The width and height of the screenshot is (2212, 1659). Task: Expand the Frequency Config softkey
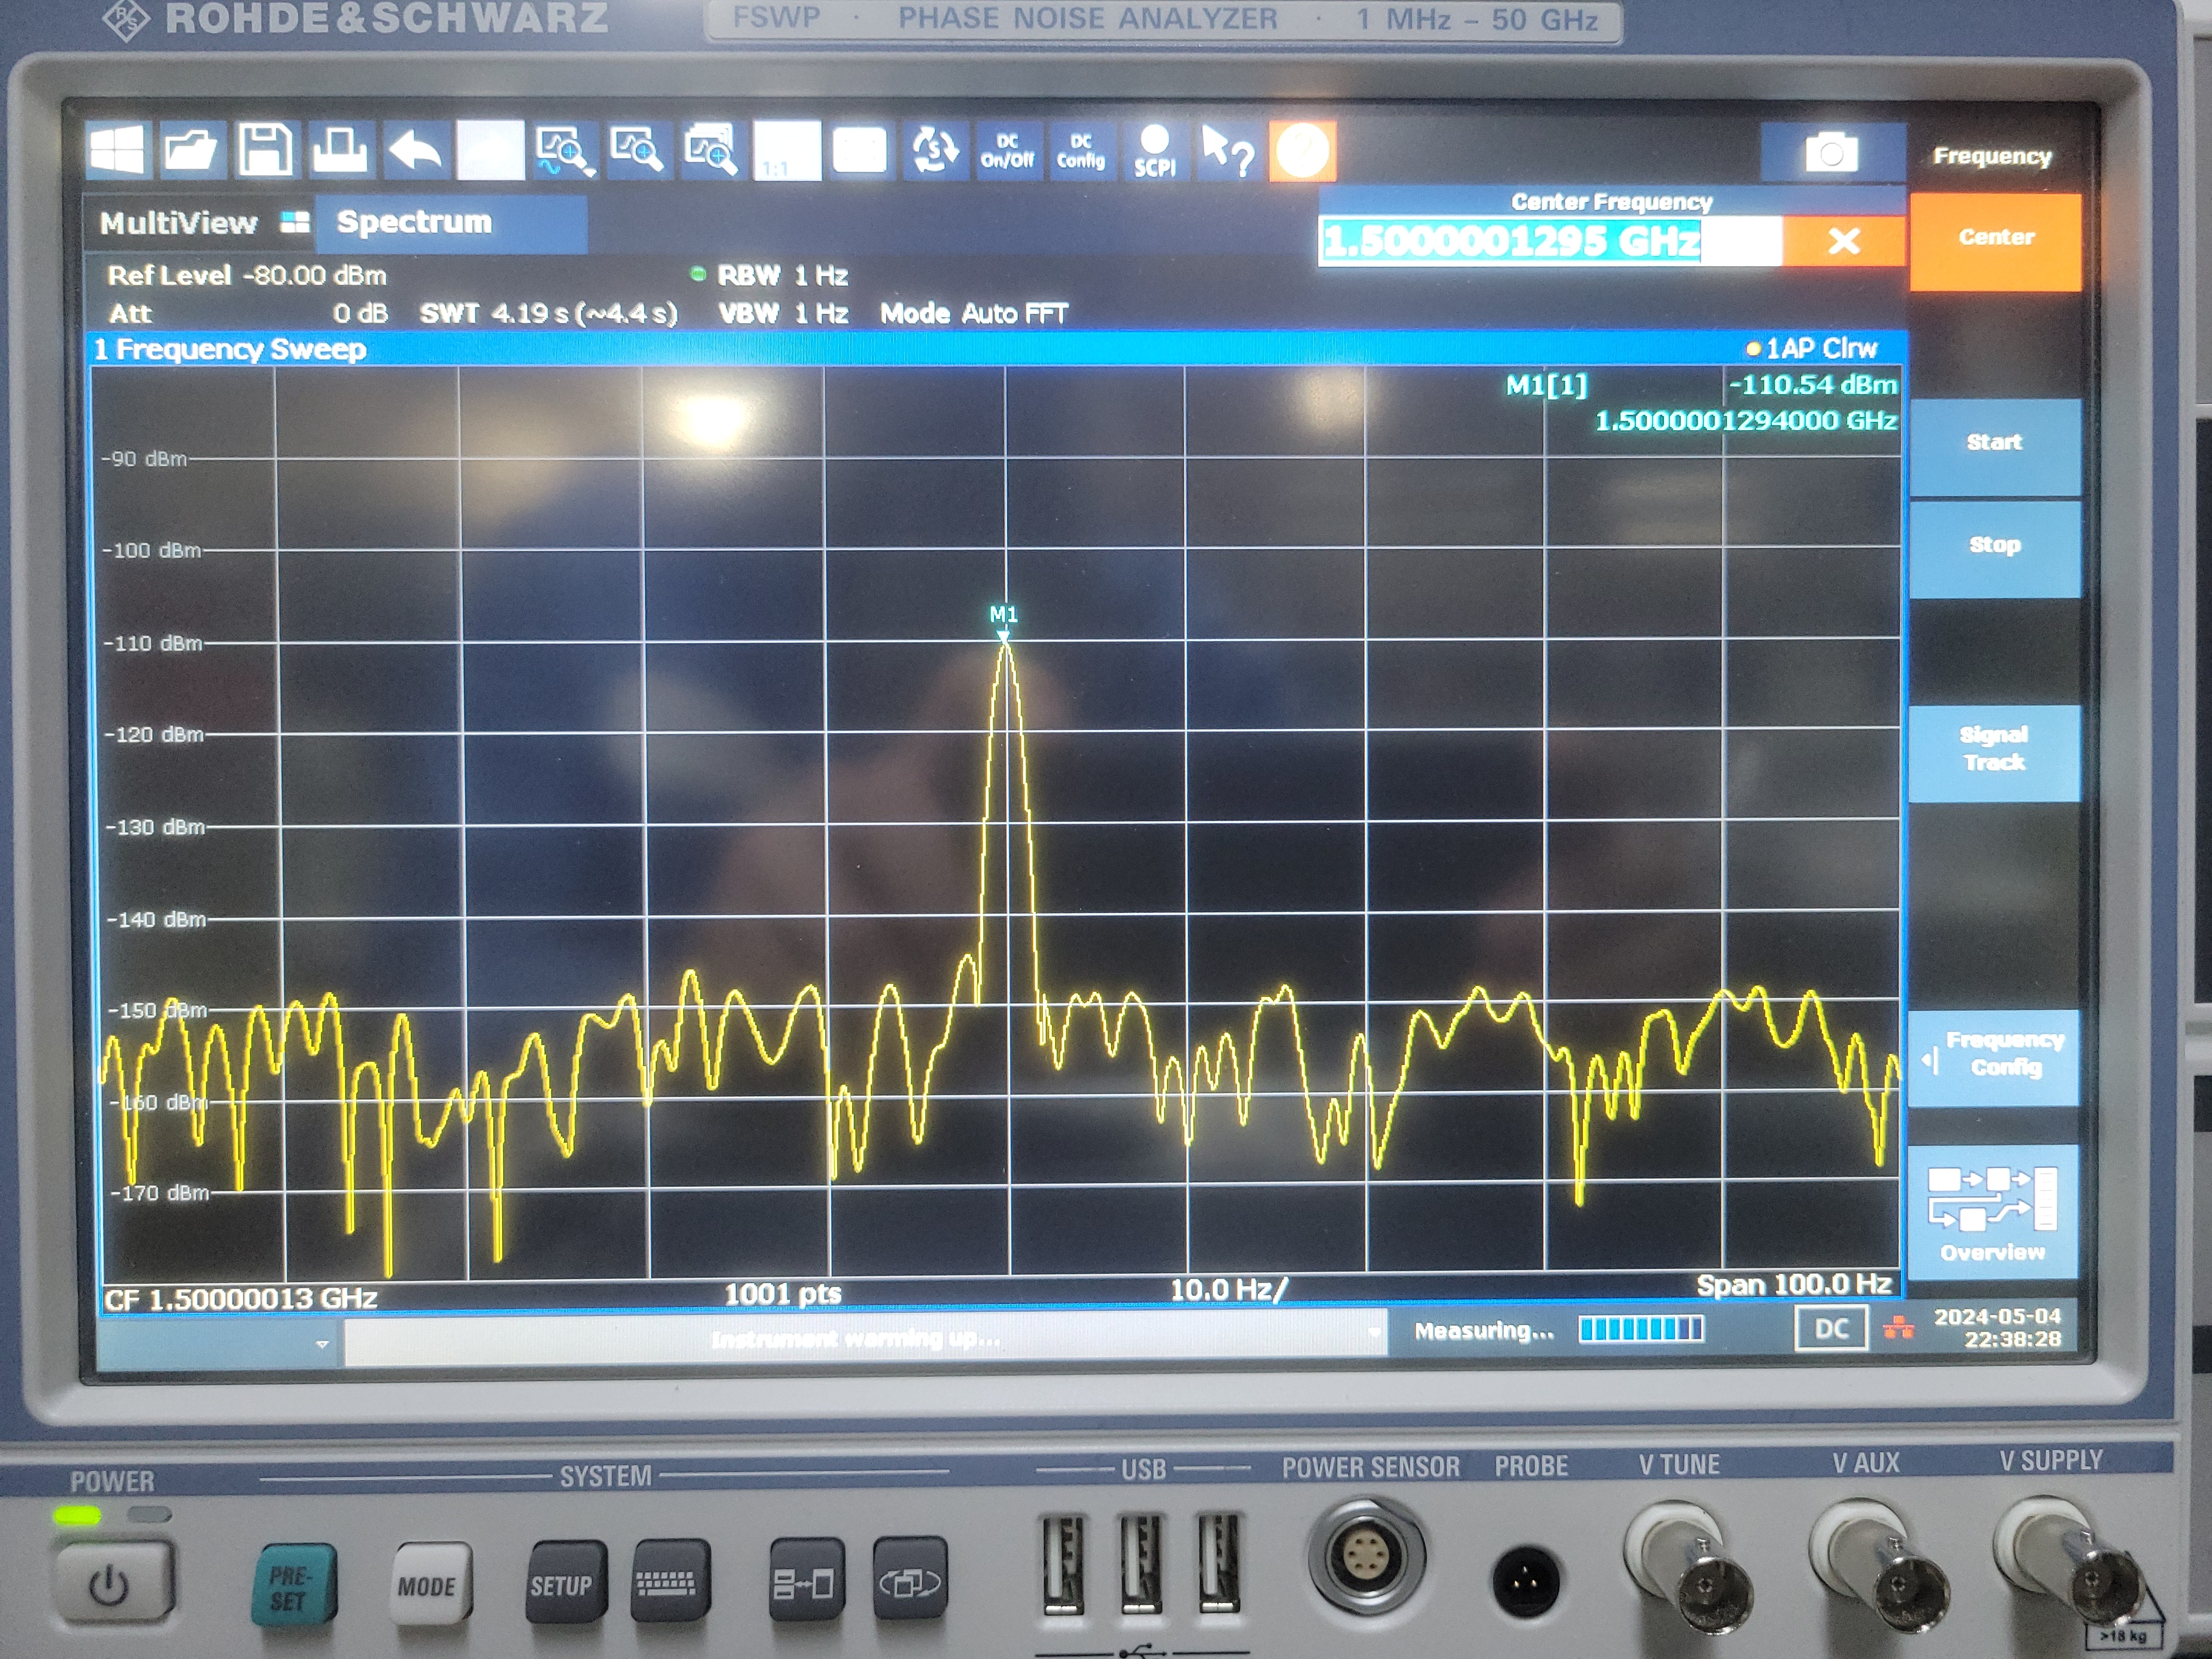click(1994, 1055)
